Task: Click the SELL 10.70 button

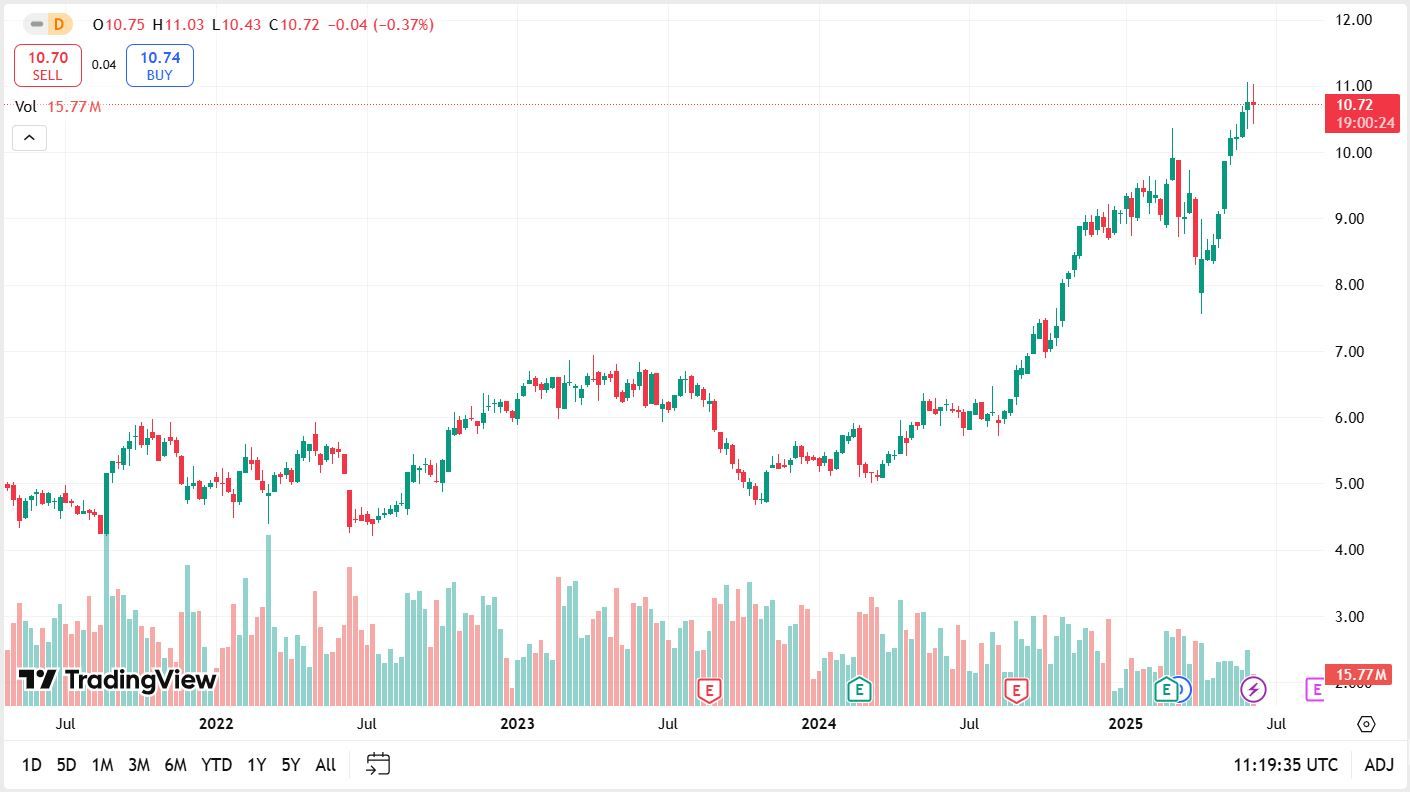Action: pos(47,64)
